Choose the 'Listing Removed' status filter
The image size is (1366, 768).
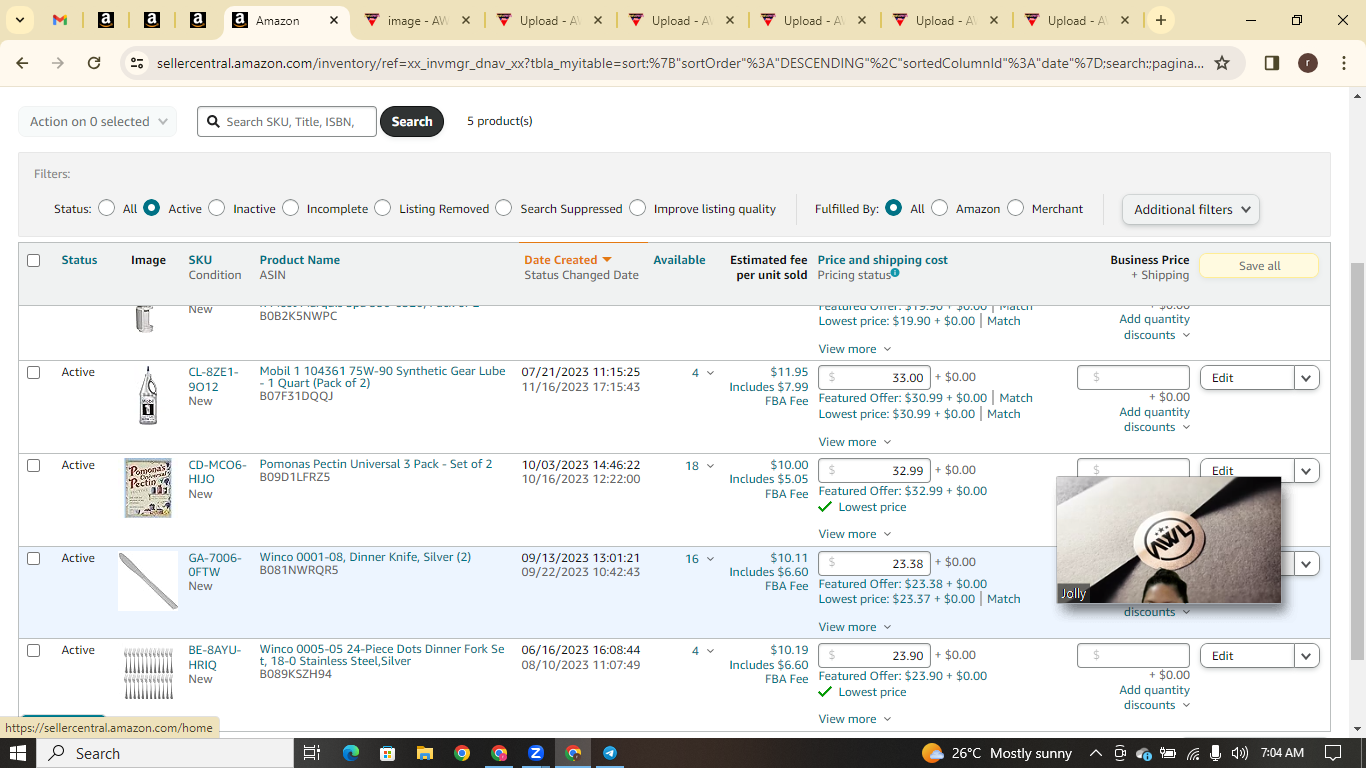(383, 208)
